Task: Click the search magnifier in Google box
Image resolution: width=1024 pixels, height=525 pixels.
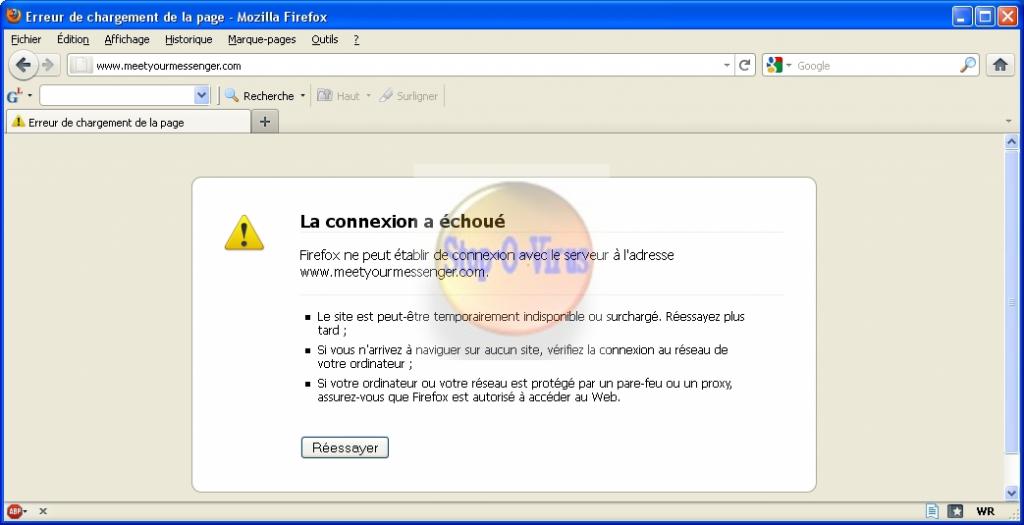Action: [x=968, y=65]
